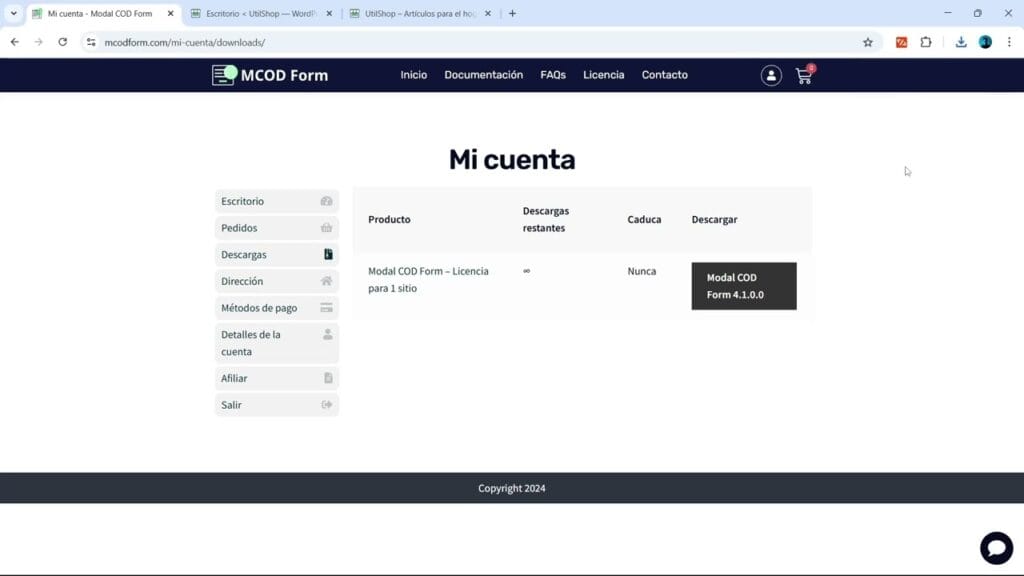Click the MCOD Form logo

pyautogui.click(x=270, y=75)
